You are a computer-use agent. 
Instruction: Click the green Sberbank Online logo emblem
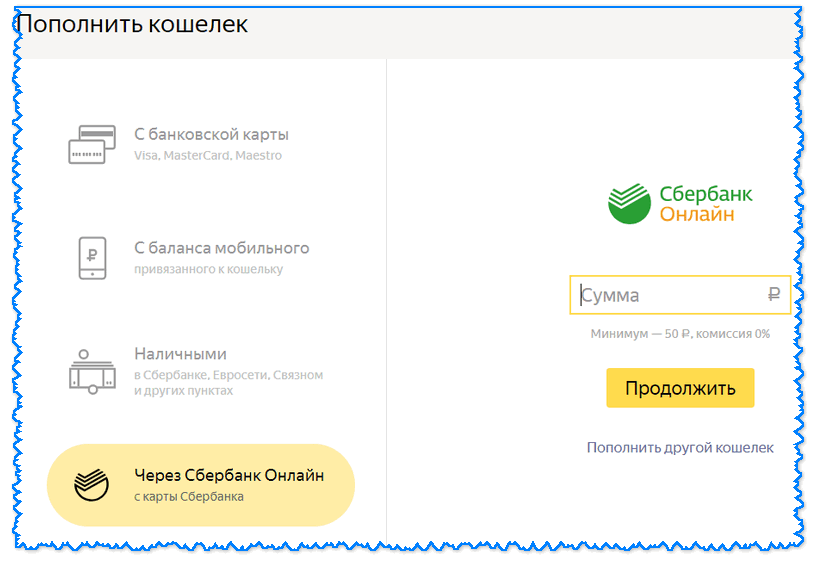click(x=629, y=204)
